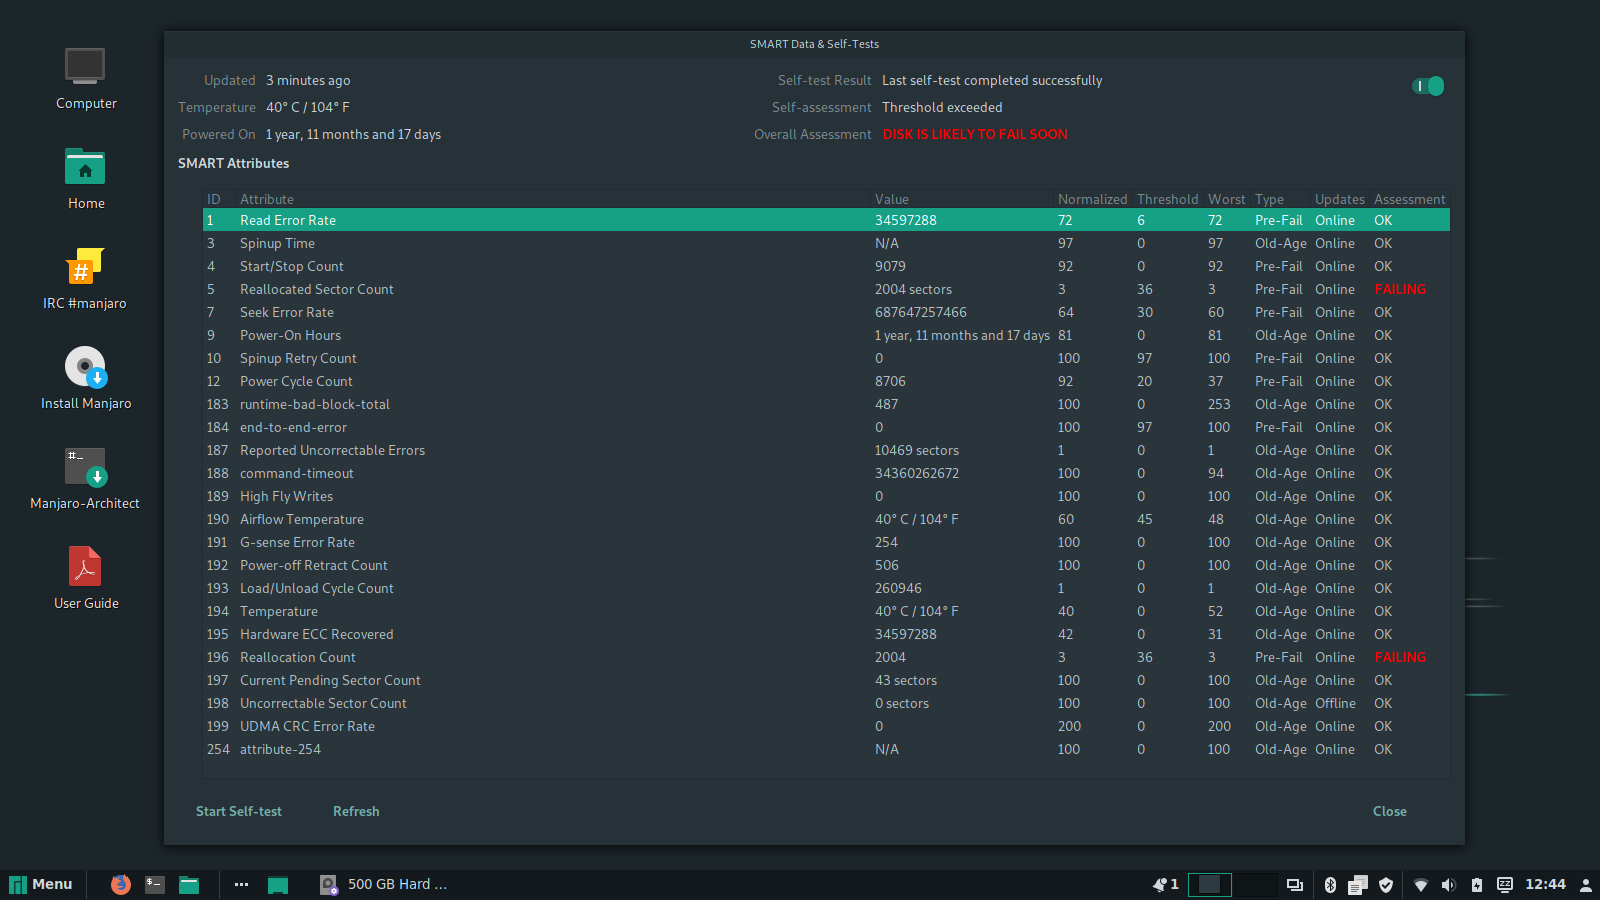Select the Reported Uncorrectable Errors row
The height and width of the screenshot is (900, 1600).
point(826,450)
